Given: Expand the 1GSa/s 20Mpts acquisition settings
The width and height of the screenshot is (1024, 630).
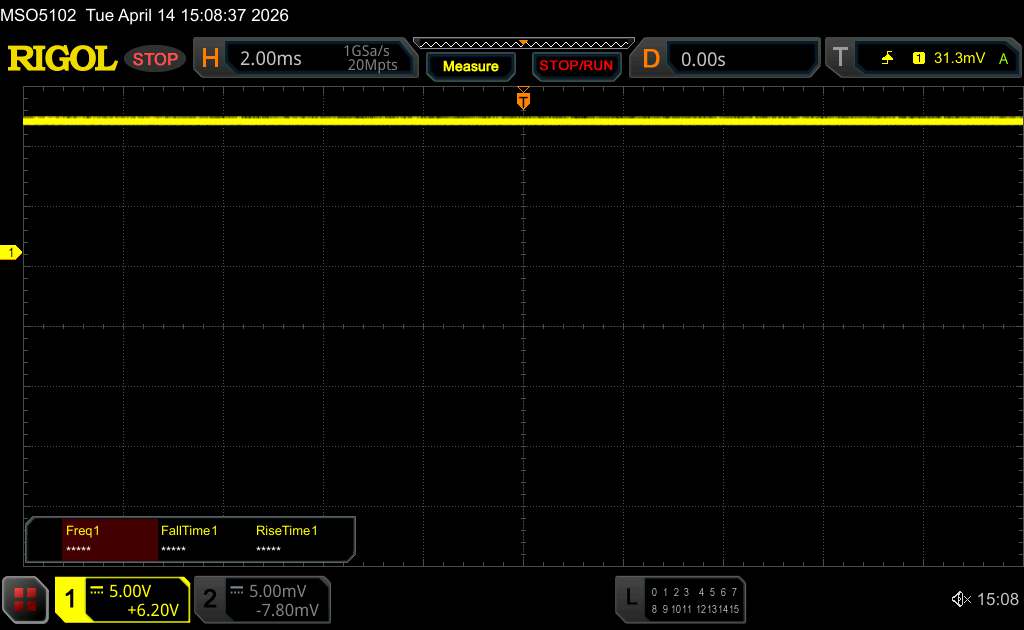Looking at the screenshot, I should (370, 59).
